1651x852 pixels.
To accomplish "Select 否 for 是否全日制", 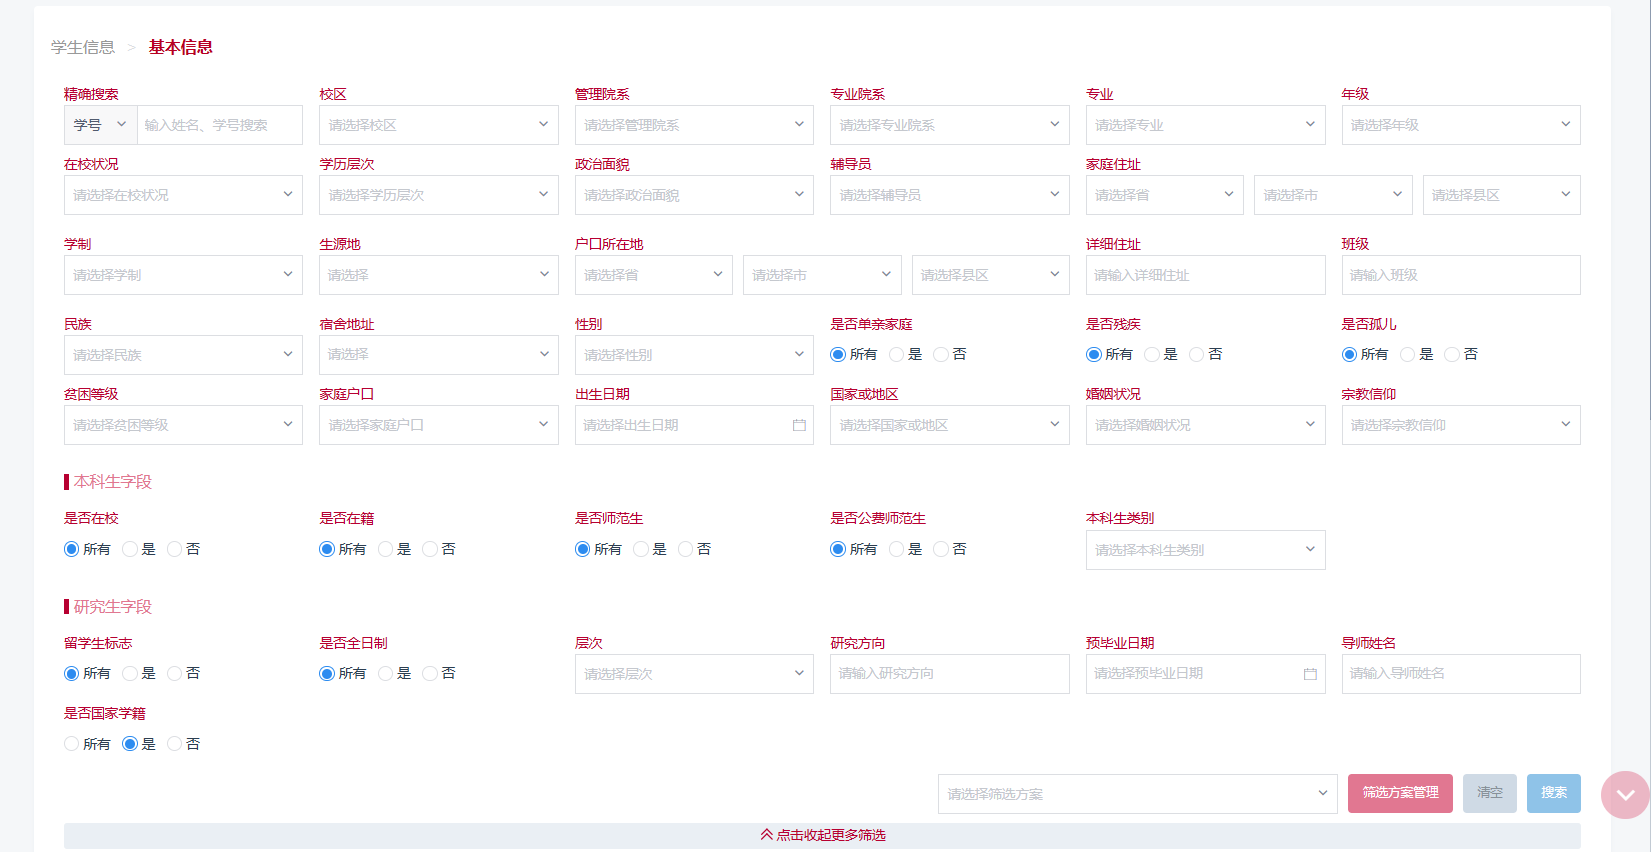I will pos(430,674).
